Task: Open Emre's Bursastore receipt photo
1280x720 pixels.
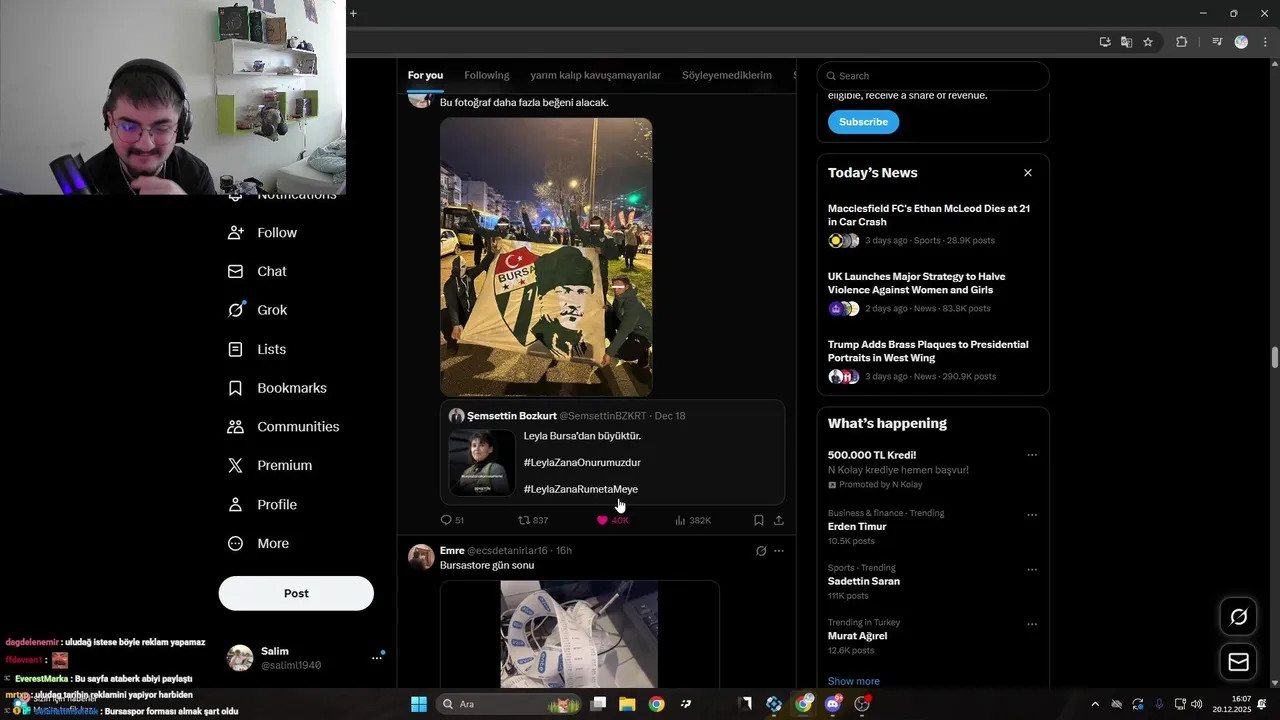Action: click(579, 634)
